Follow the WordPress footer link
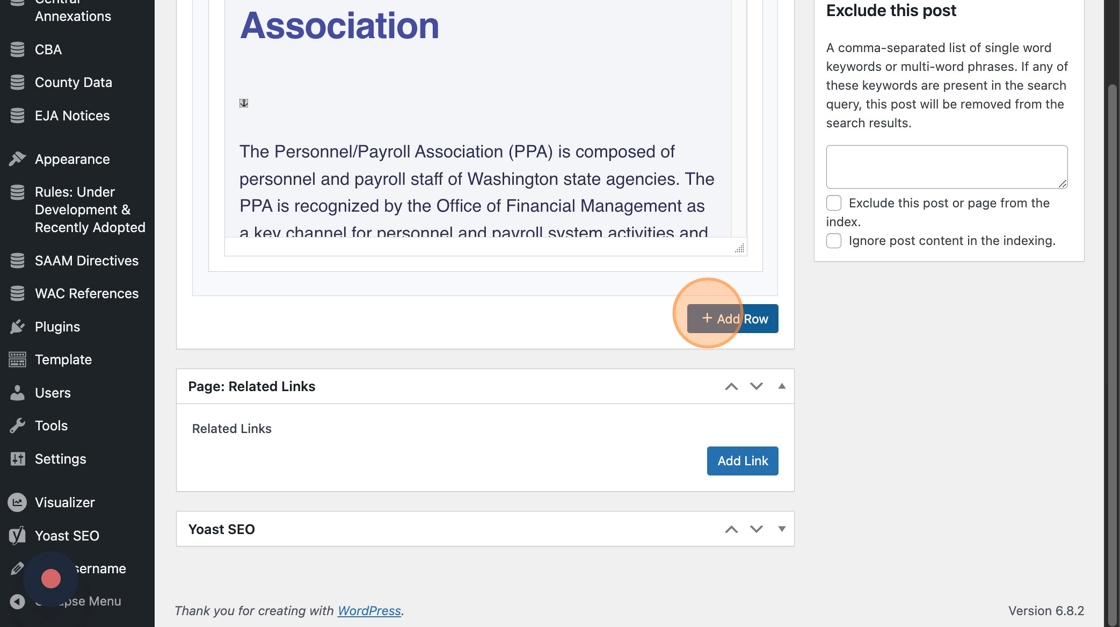This screenshot has width=1120, height=627. (x=369, y=611)
